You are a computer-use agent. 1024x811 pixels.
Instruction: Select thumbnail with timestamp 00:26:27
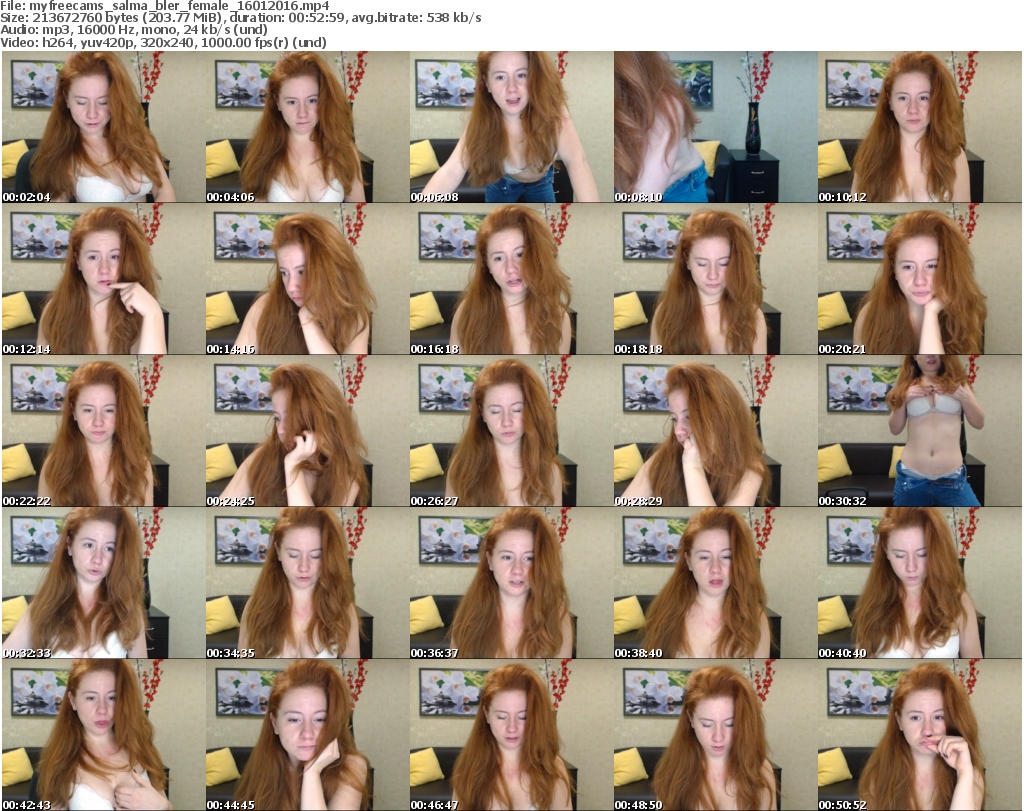pyautogui.click(x=511, y=431)
